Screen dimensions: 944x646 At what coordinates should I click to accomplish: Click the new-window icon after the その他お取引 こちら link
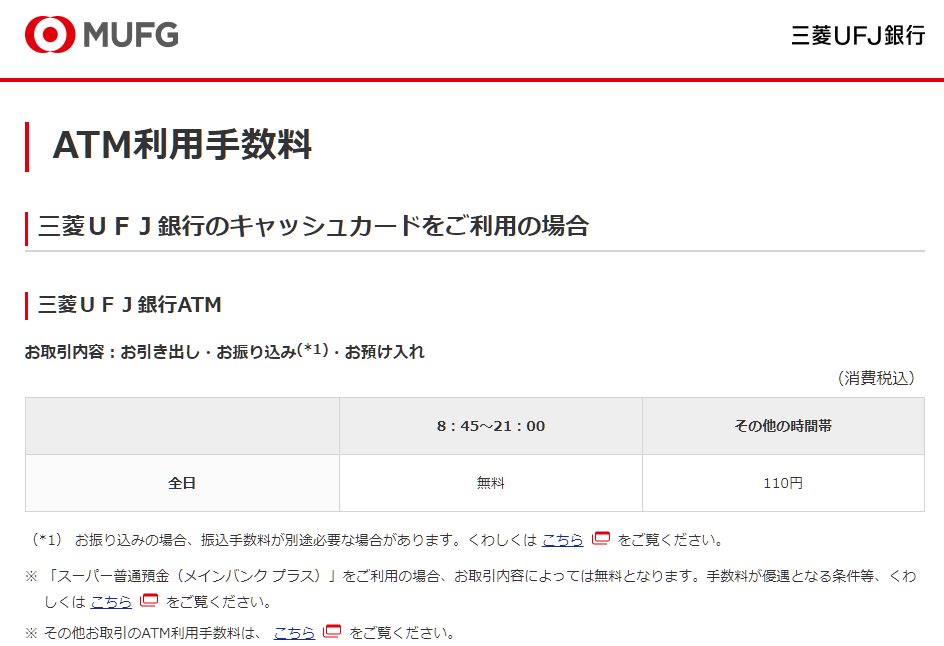pos(332,632)
